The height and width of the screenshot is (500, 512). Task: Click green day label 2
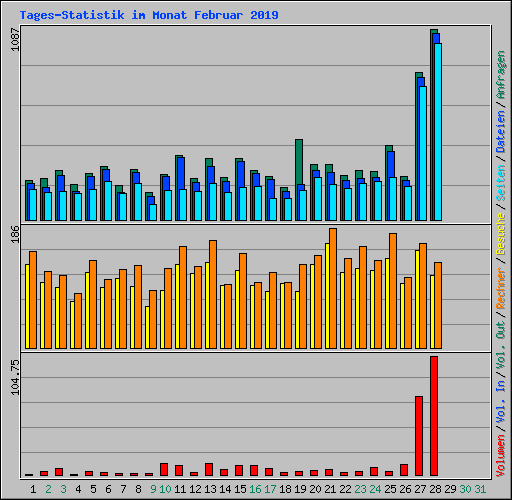coord(48,489)
